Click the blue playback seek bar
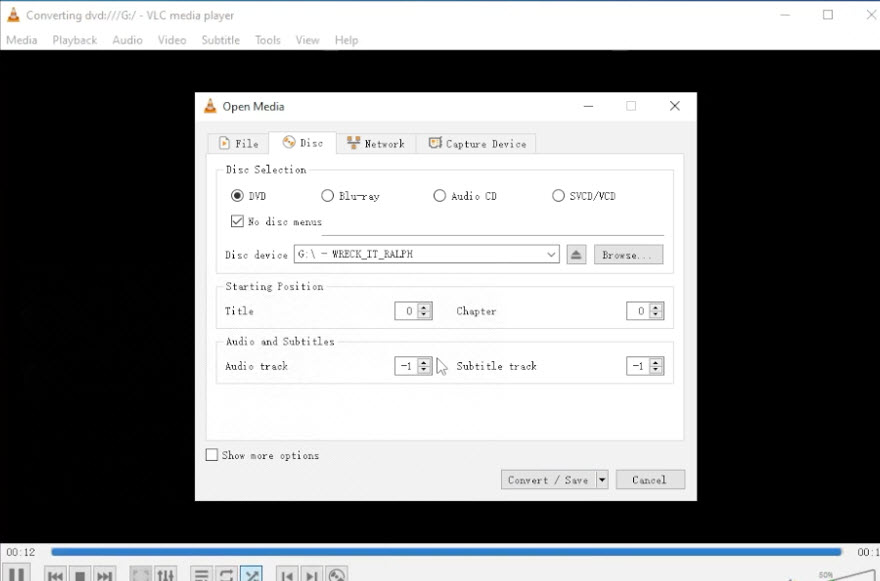Screen dimensions: 880x581 (446, 552)
